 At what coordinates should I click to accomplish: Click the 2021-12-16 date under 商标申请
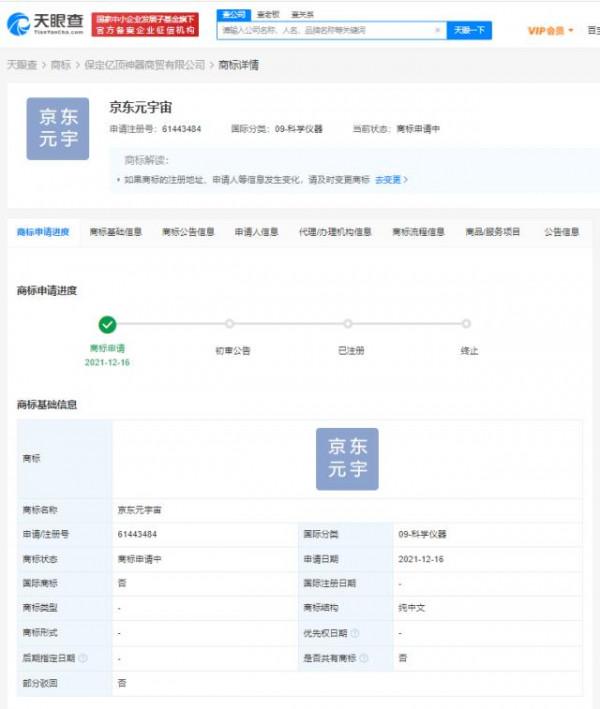pyautogui.click(x=107, y=363)
